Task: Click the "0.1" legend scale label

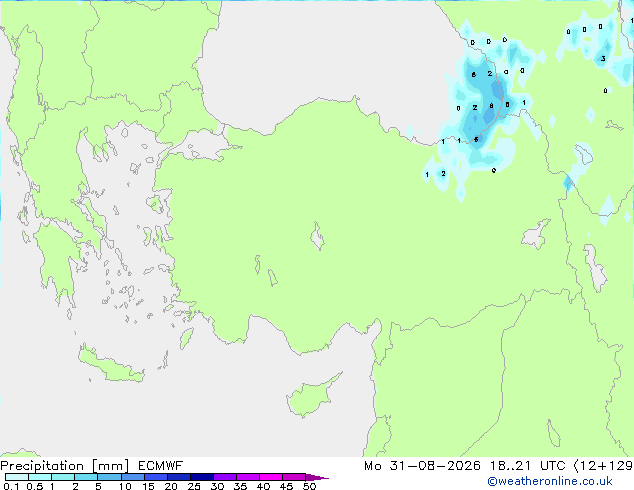Action: 11,486
